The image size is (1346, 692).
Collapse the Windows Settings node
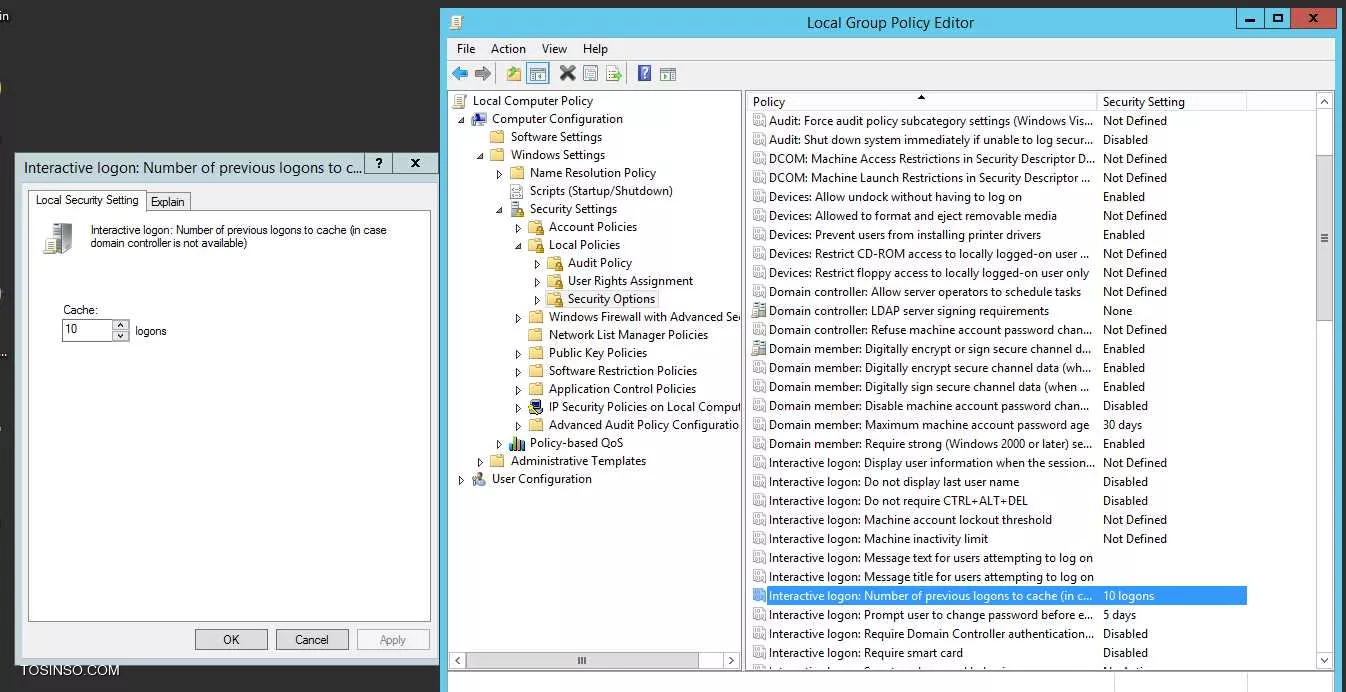click(481, 156)
